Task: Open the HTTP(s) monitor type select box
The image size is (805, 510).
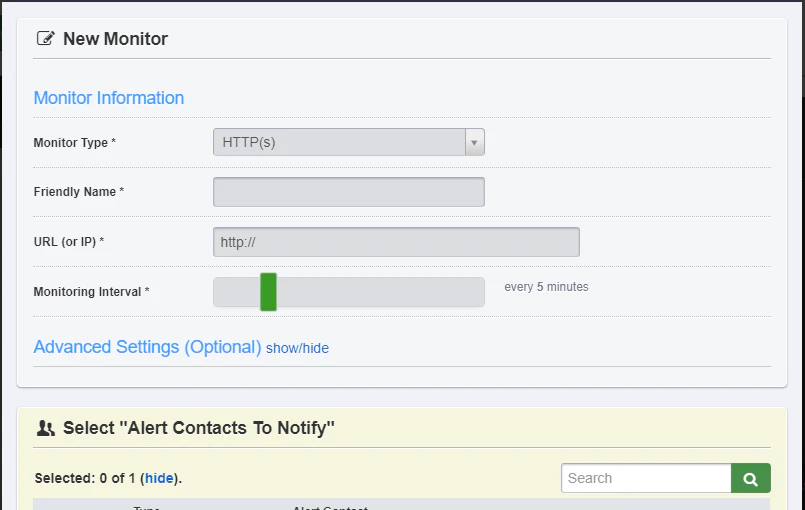Action: [349, 142]
